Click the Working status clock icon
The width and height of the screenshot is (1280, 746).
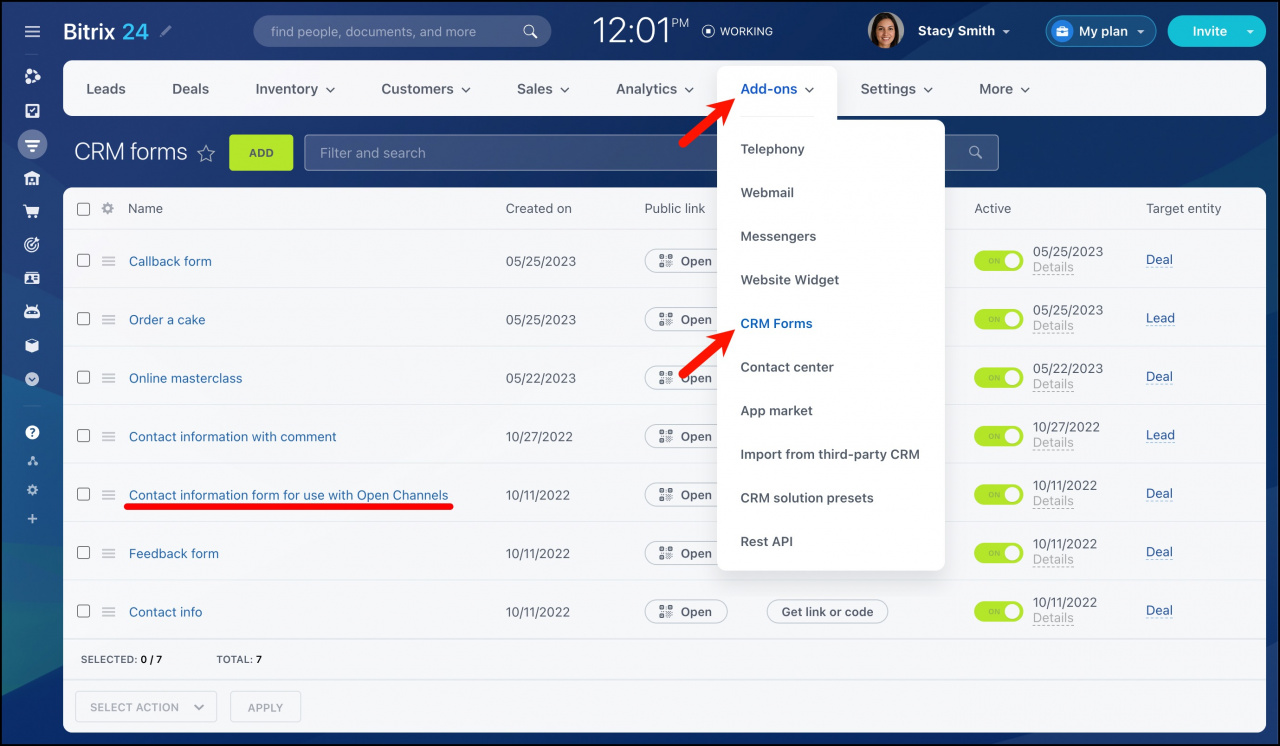[x=708, y=32]
